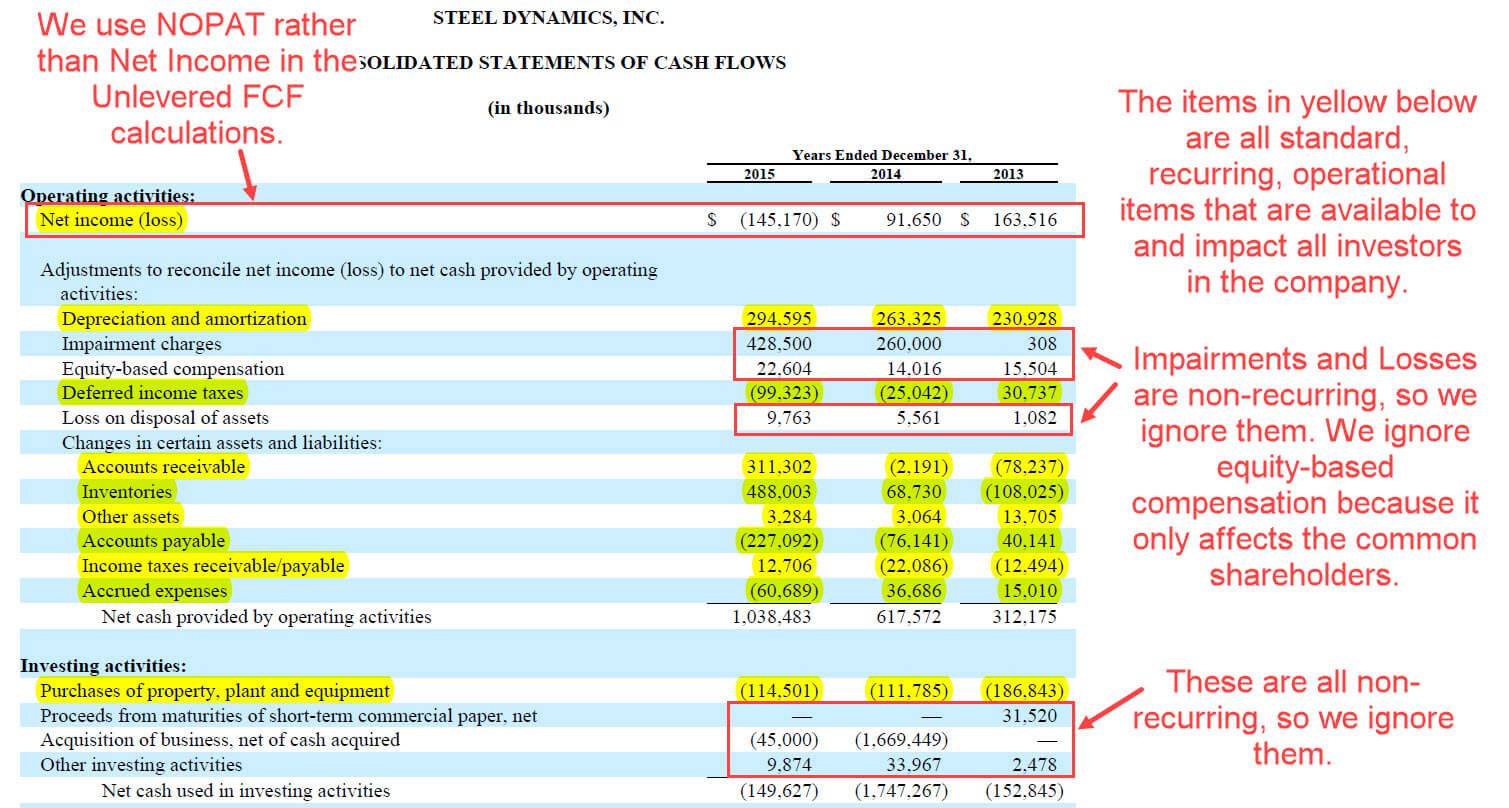Click the 'Other assets' label
The height and width of the screenshot is (808, 1509).
tap(131, 517)
